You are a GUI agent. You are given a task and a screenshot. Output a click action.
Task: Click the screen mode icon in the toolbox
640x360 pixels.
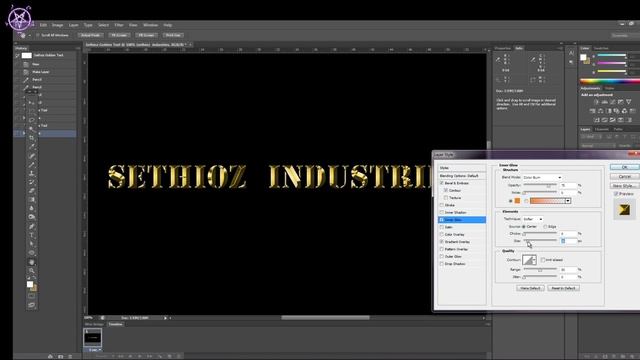32,305
